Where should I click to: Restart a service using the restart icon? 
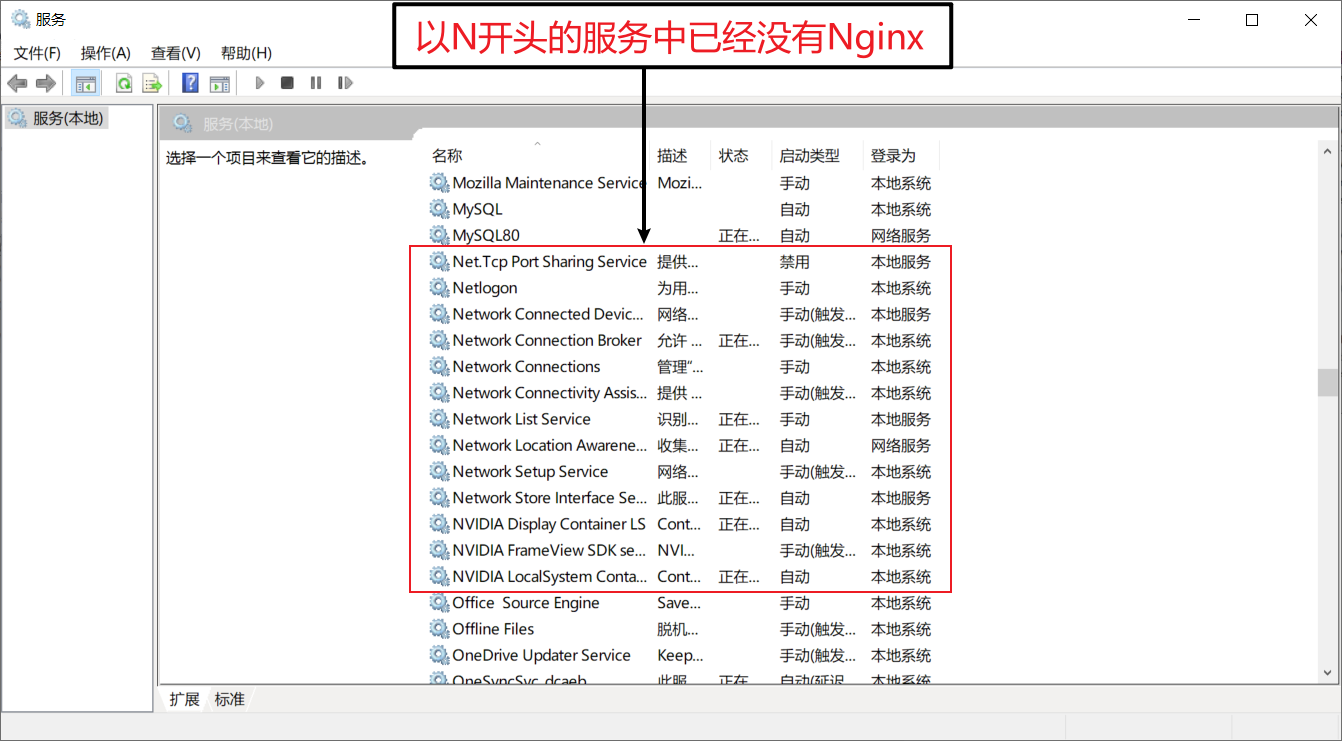[x=345, y=82]
